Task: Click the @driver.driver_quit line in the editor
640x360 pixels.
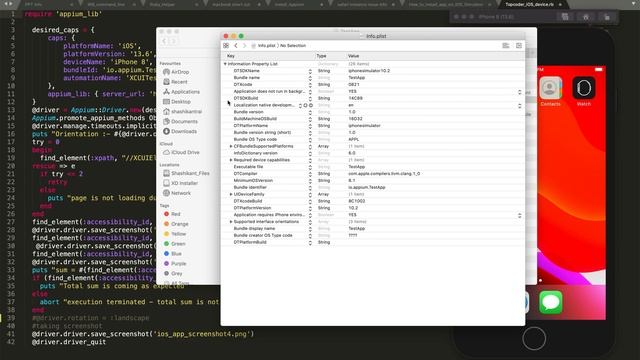Action: (x=69, y=342)
